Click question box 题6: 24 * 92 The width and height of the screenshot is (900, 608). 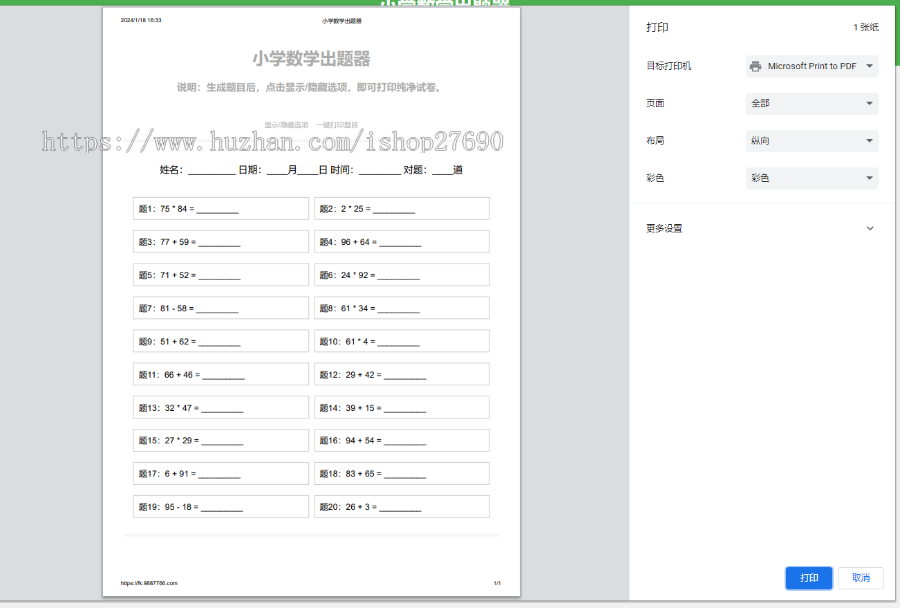point(402,274)
